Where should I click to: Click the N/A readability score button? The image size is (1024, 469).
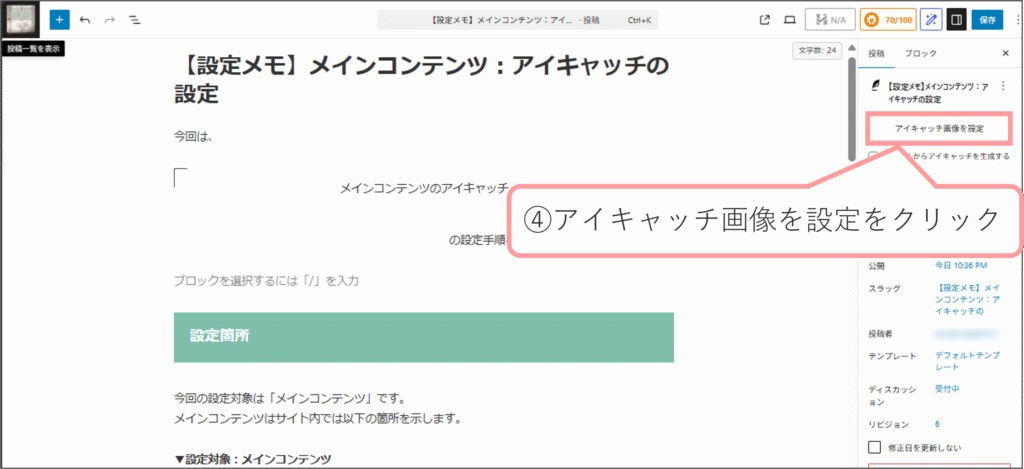pyautogui.click(x=829, y=20)
